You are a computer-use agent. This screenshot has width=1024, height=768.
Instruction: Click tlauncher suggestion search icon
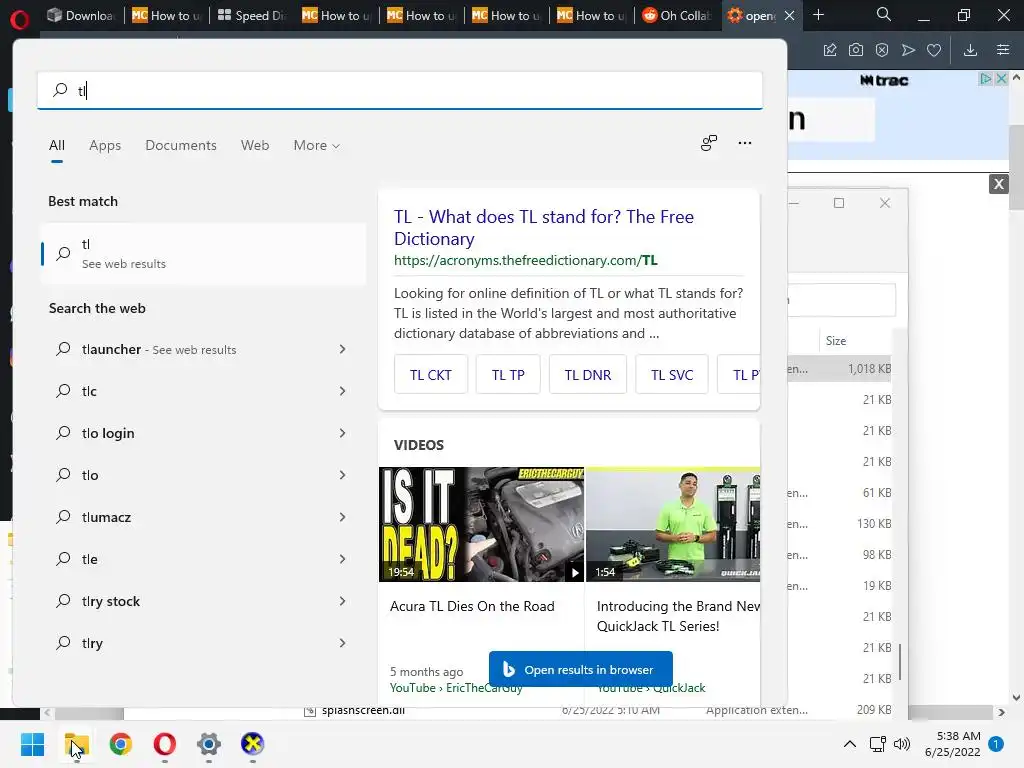[63, 349]
